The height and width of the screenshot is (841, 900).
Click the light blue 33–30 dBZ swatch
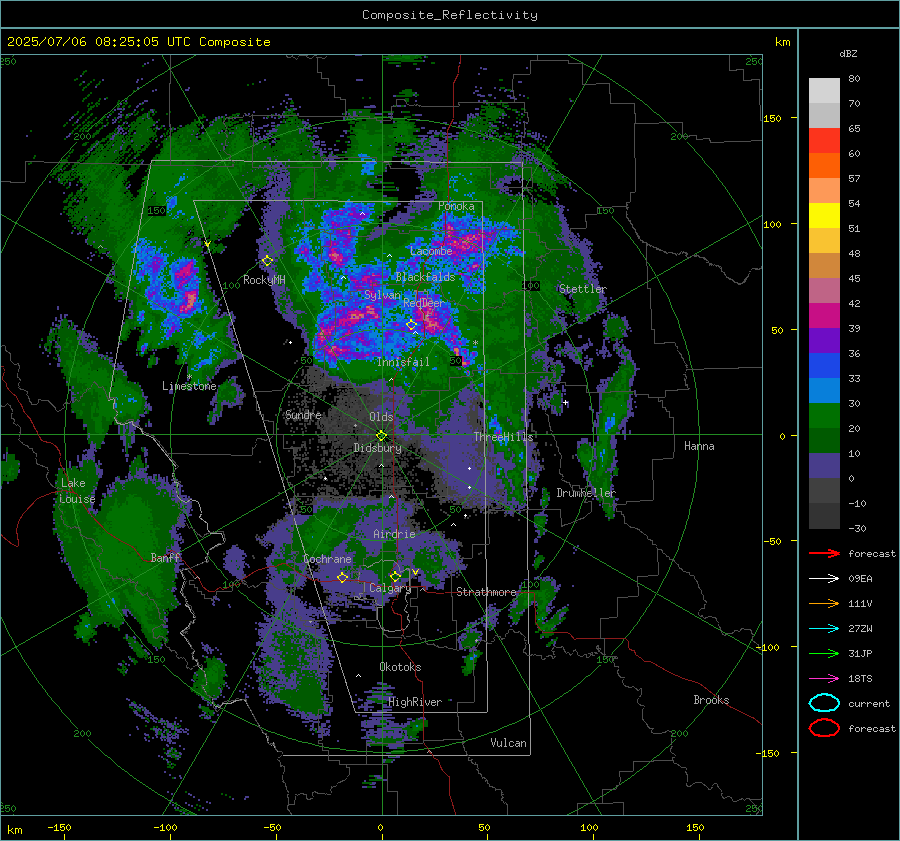pyautogui.click(x=824, y=391)
